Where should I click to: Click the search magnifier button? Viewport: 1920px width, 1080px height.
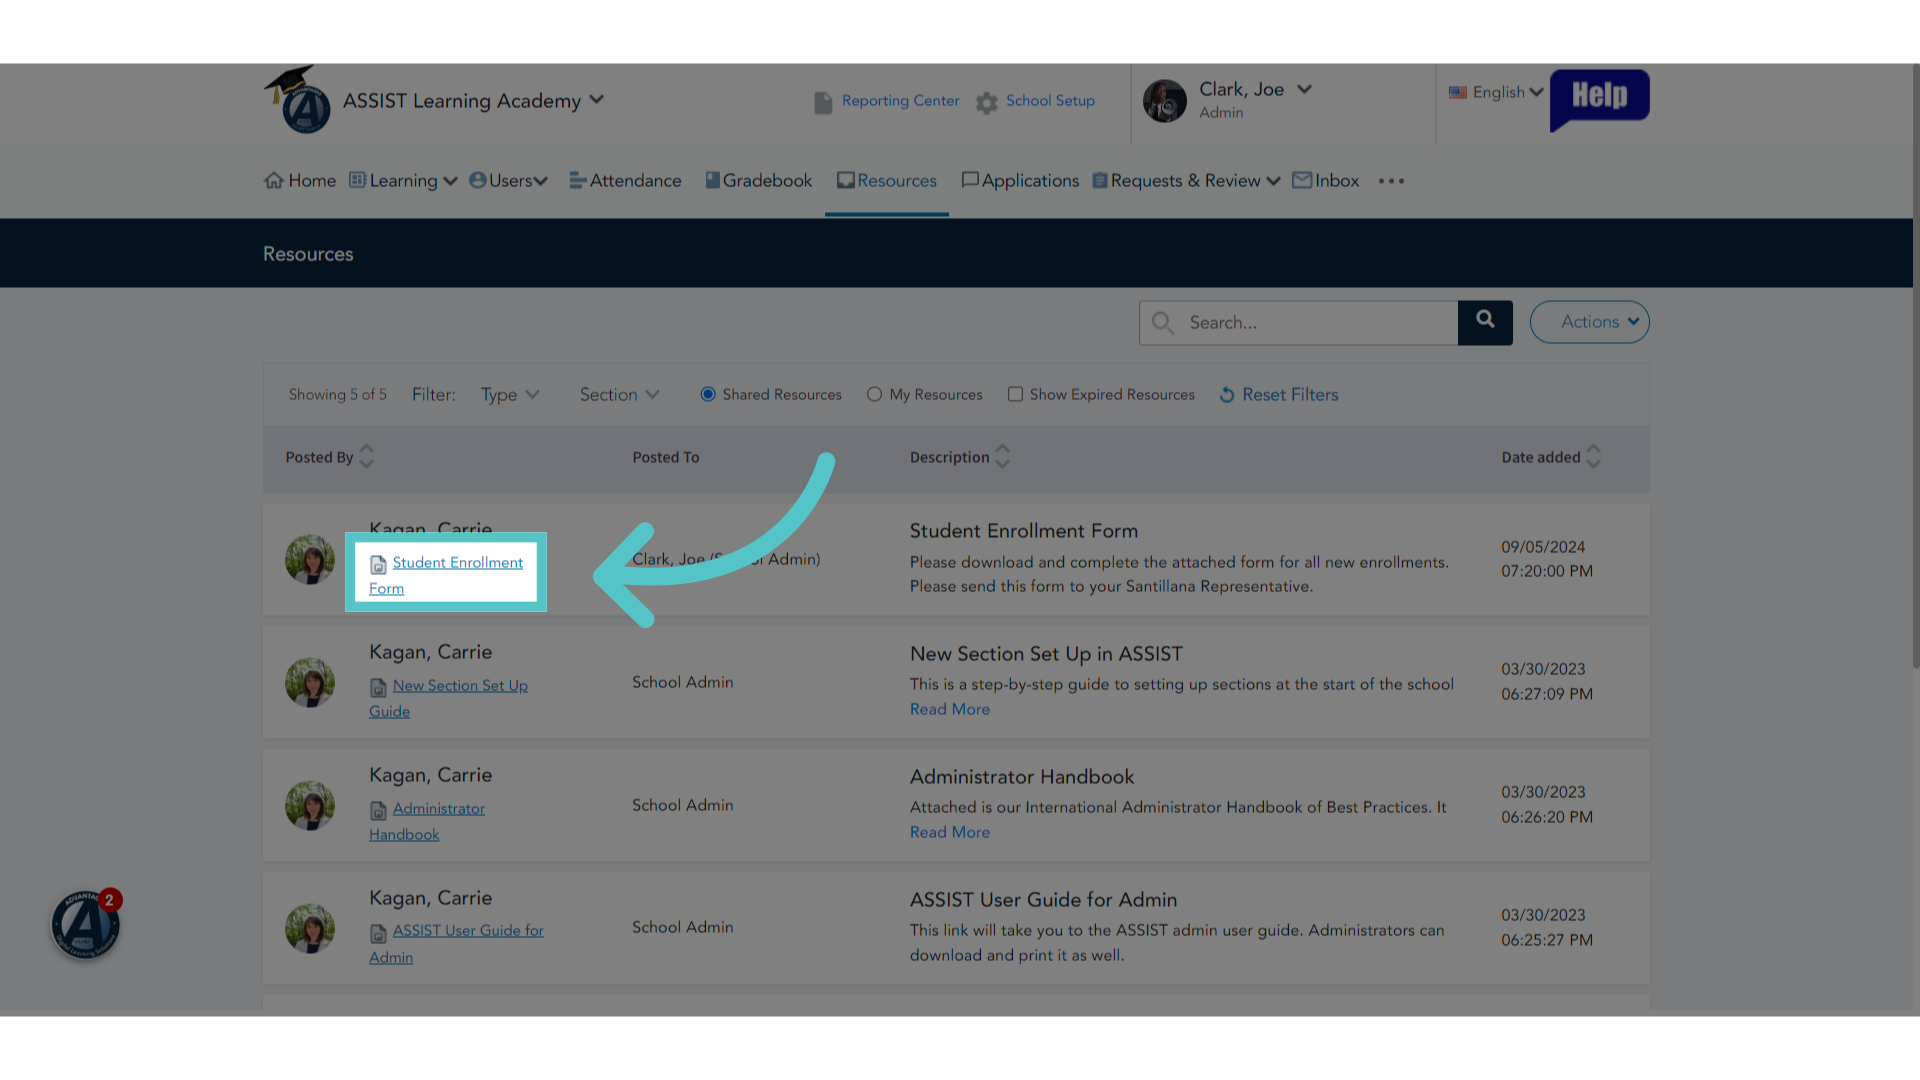click(x=1485, y=322)
